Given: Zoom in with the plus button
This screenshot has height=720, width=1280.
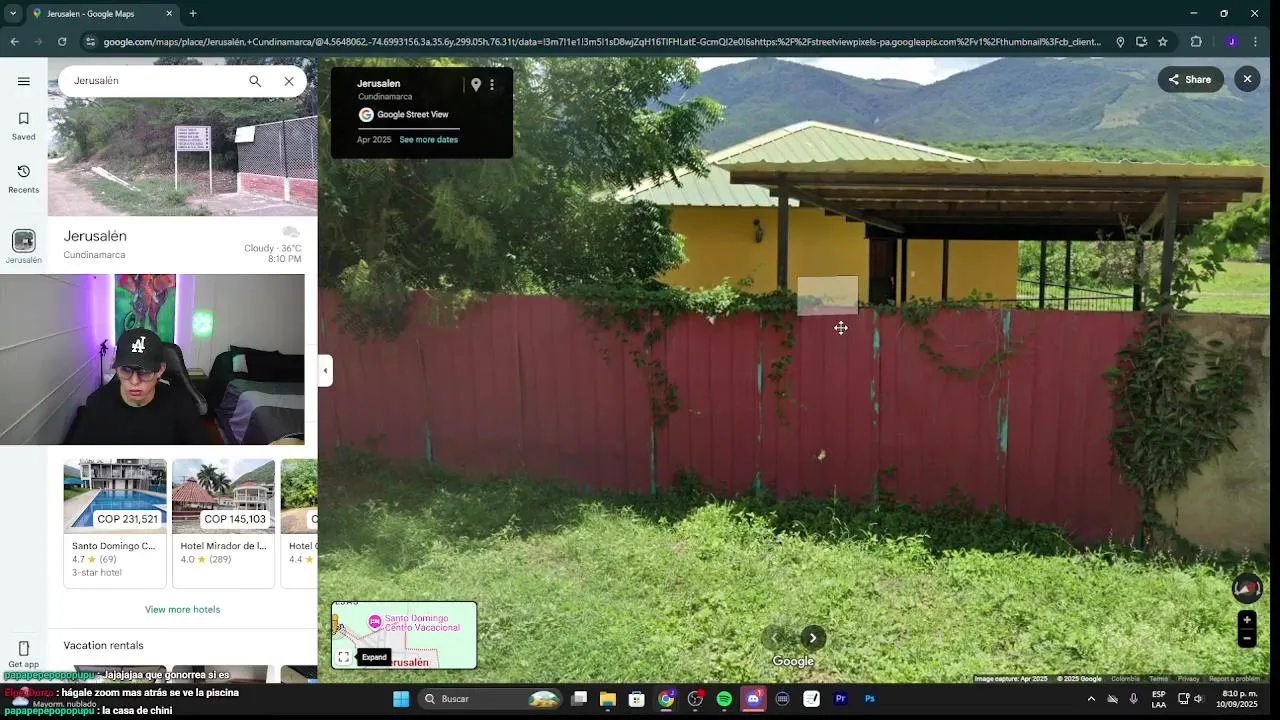Looking at the screenshot, I should (x=1247, y=620).
